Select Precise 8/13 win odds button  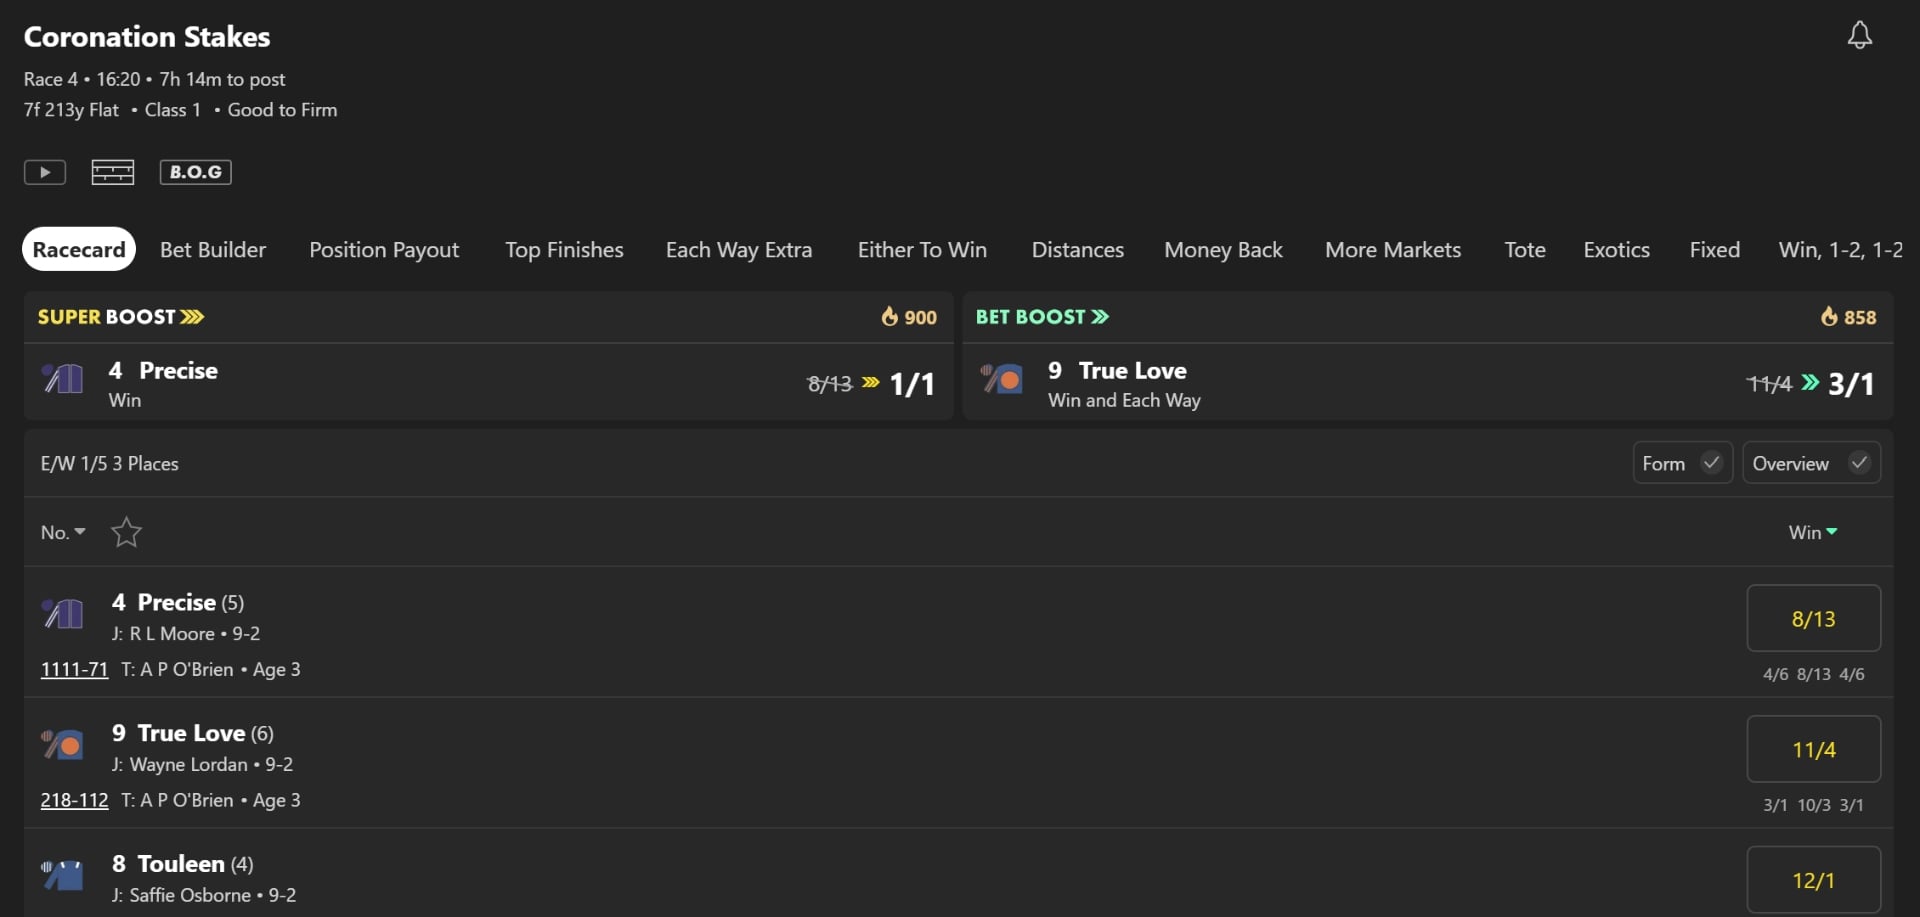pyautogui.click(x=1813, y=618)
